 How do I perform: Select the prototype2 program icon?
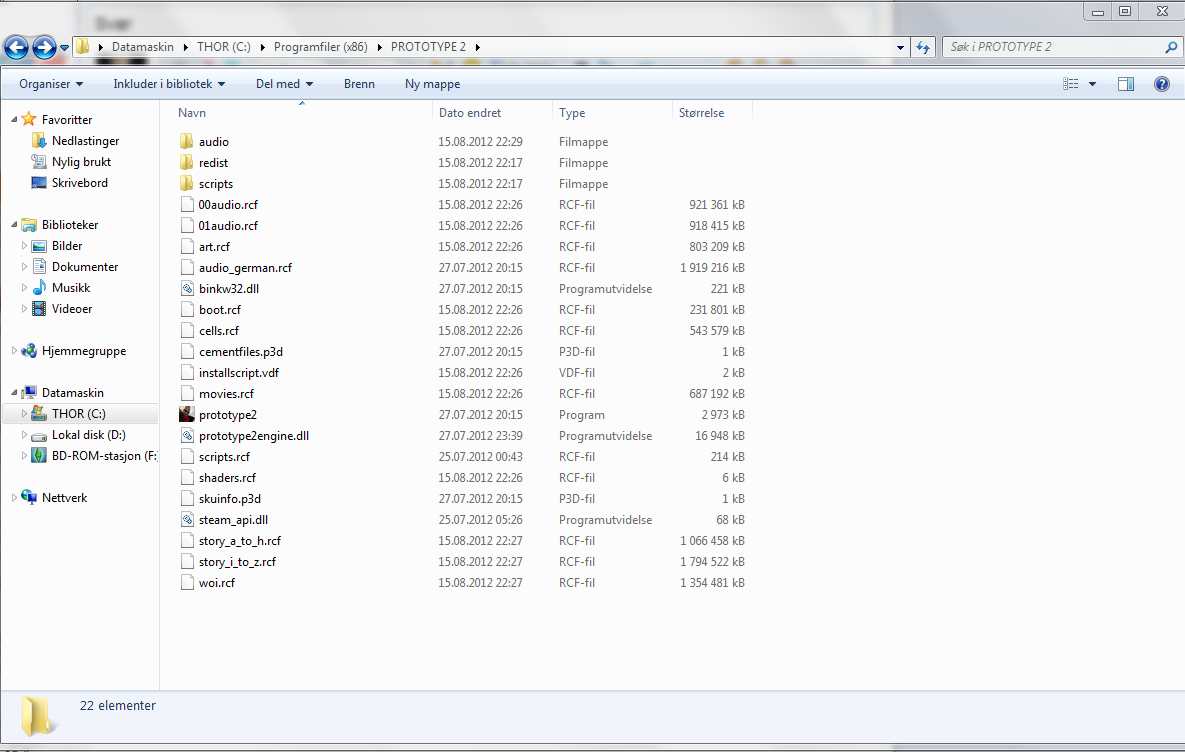[187, 414]
